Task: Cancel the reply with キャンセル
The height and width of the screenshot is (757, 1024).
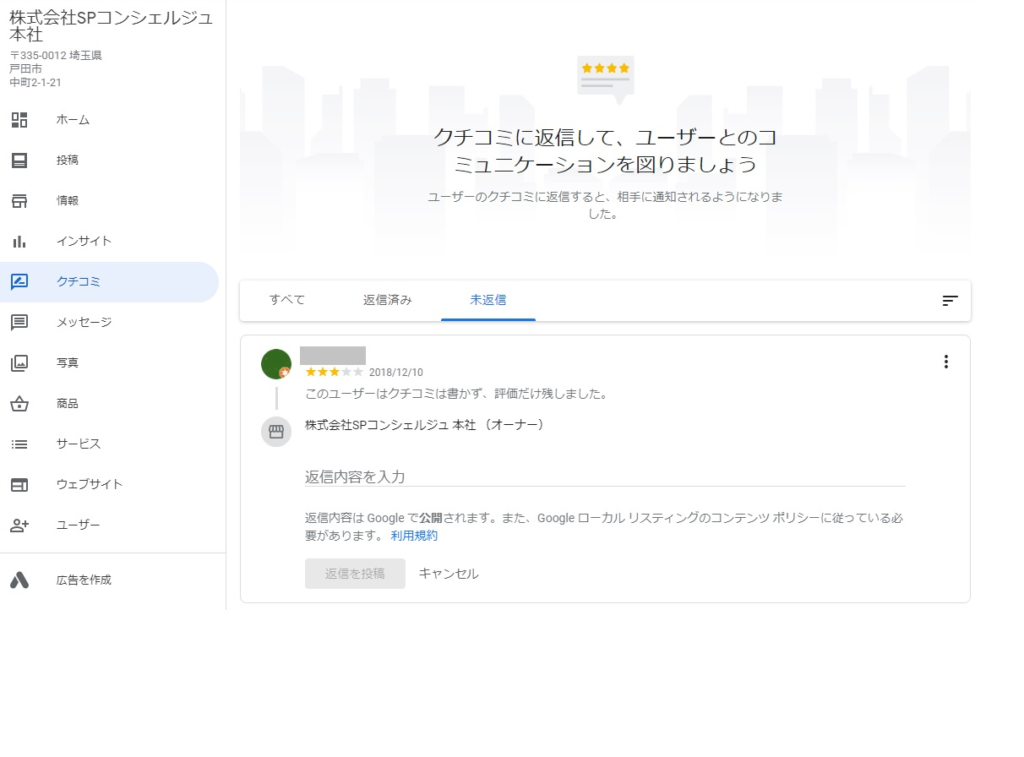Action: click(x=449, y=573)
